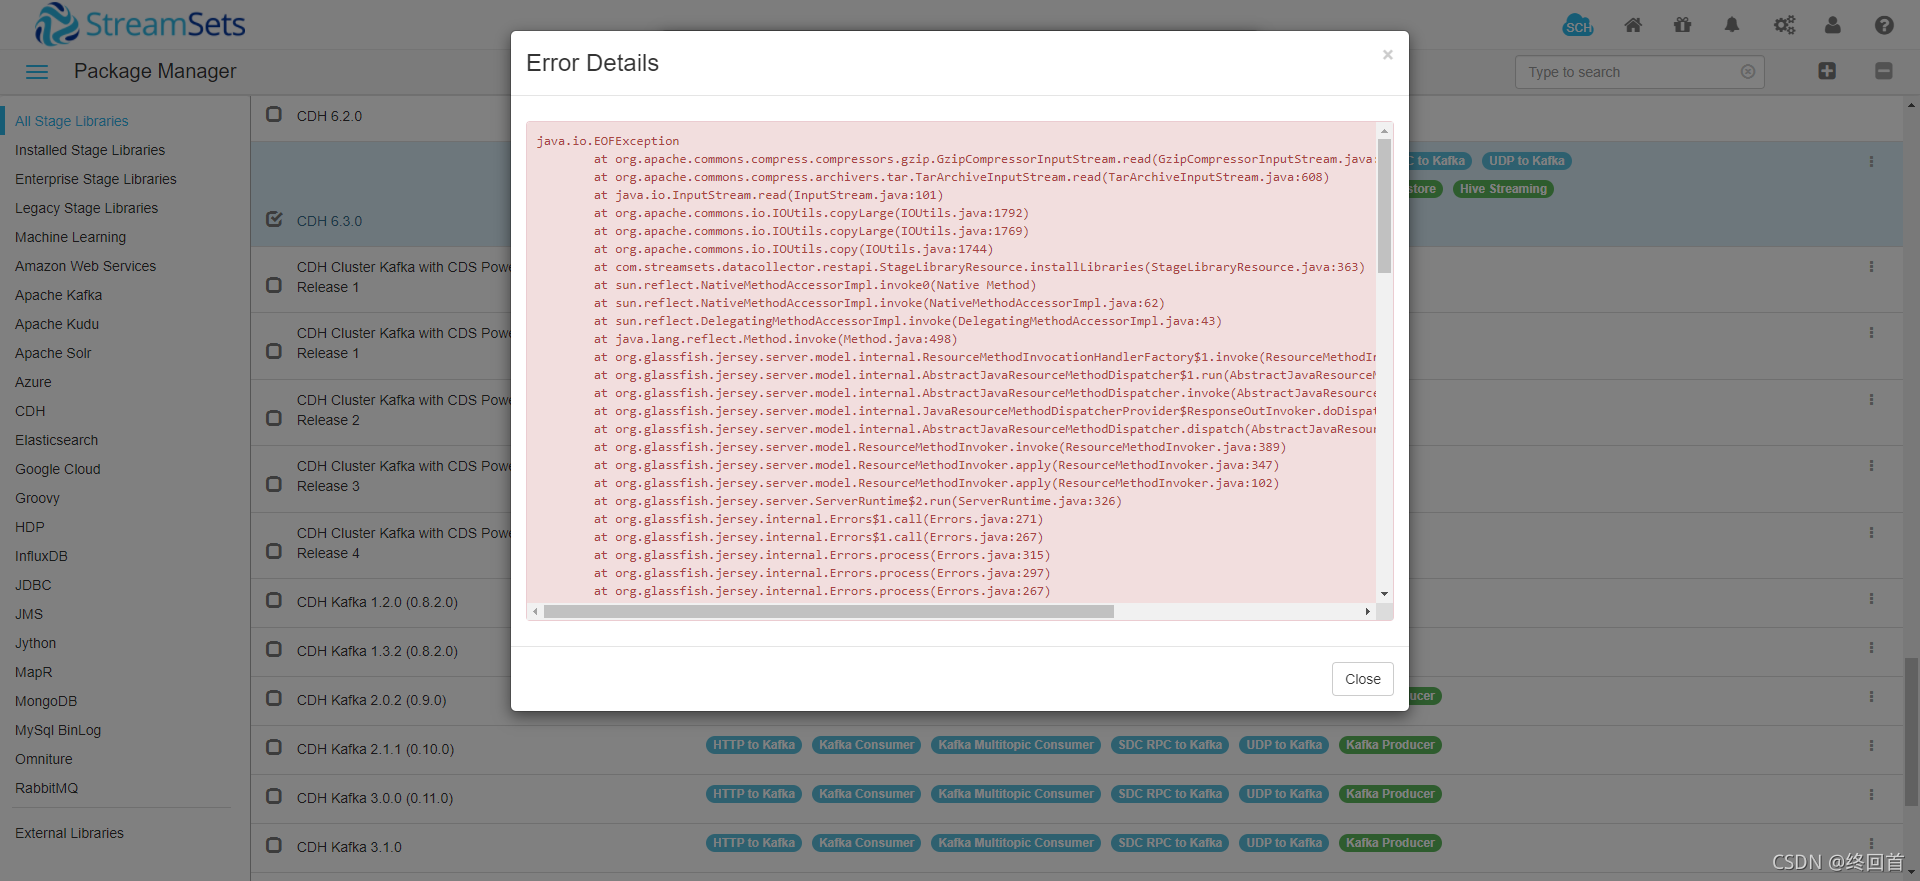Click the main page vertical scrollbar thumb
Screen dimensions: 1920x881
point(1911,730)
